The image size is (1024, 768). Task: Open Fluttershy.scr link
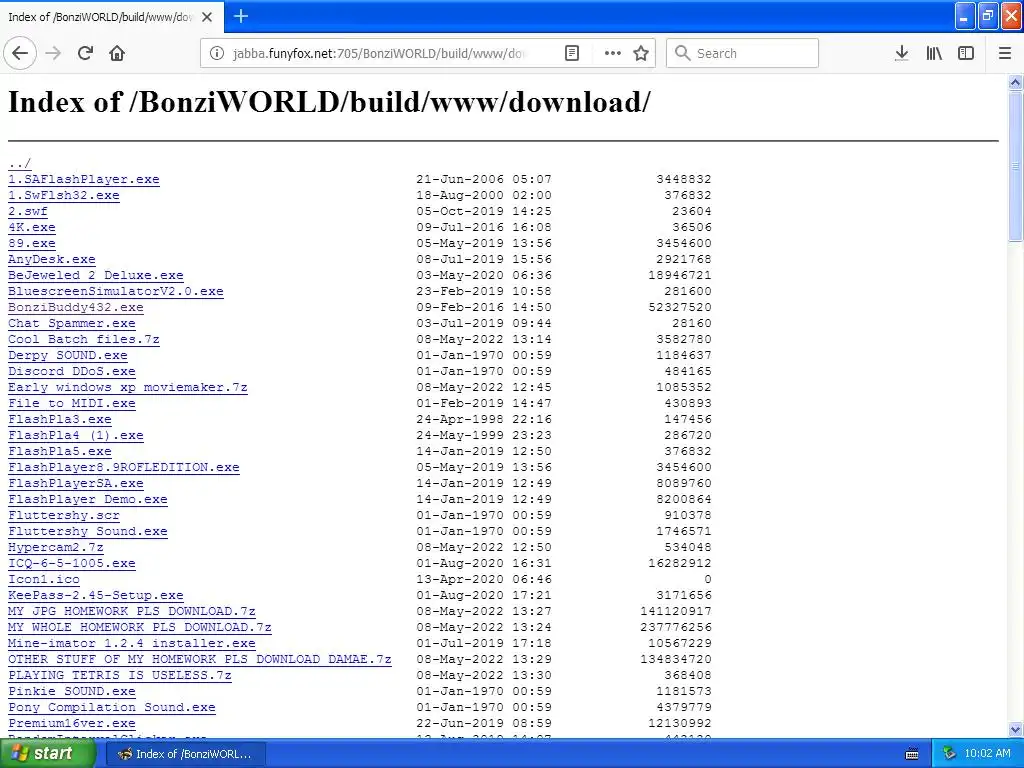pos(64,515)
